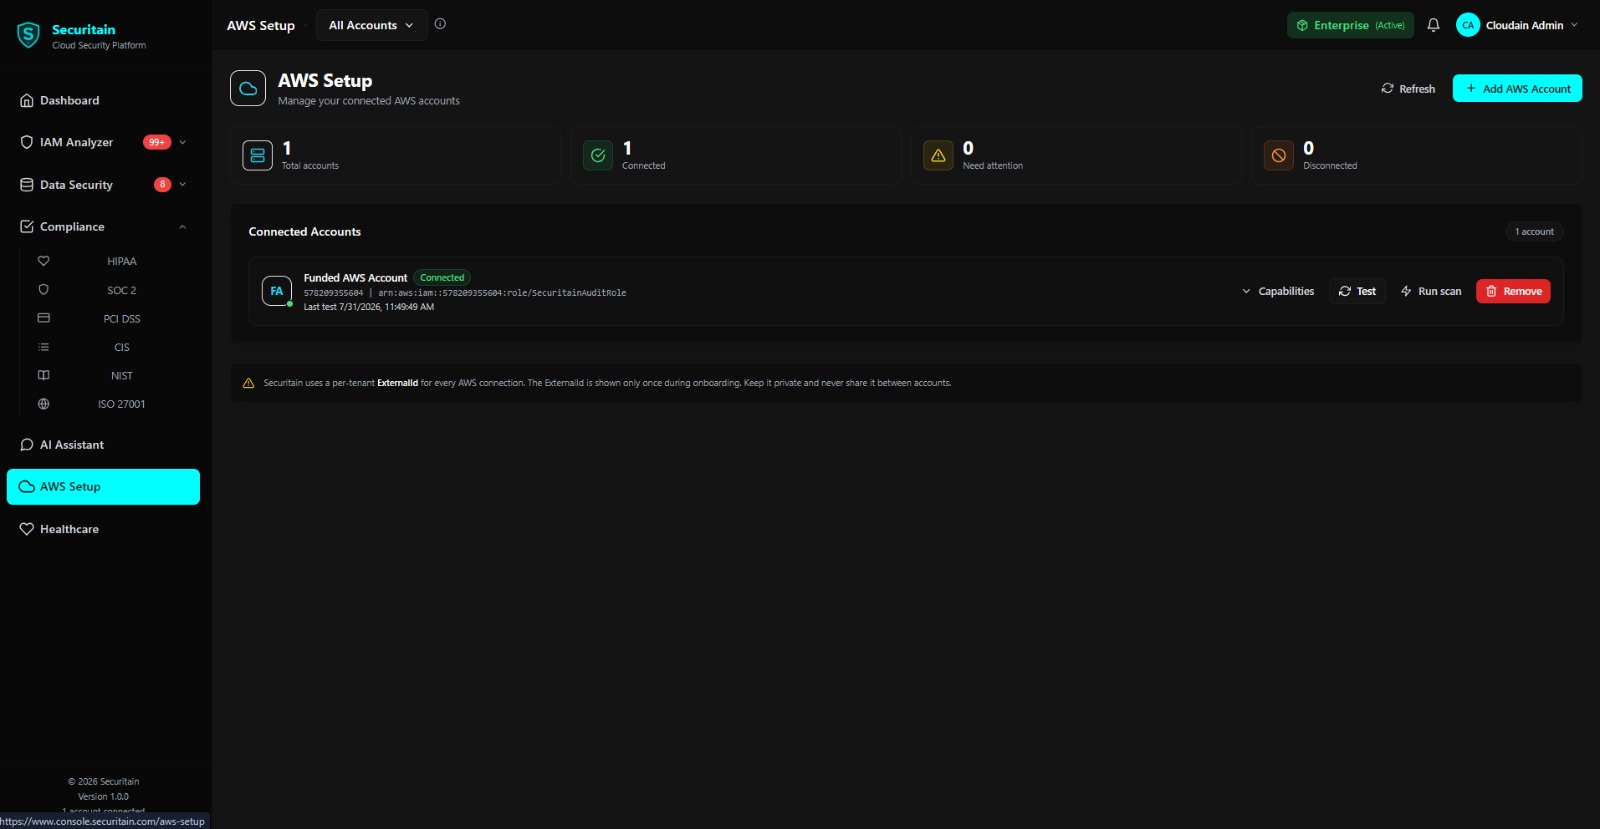This screenshot has width=1600, height=829.
Task: Click the info icon beside All Accounts
Action: (440, 24)
